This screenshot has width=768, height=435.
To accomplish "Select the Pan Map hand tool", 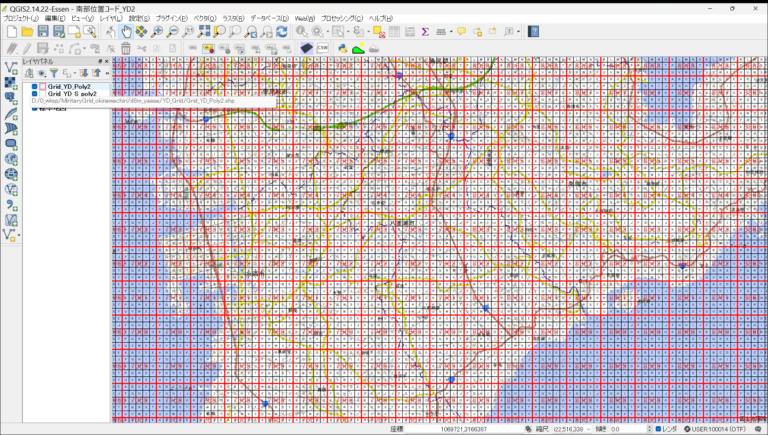I will click(126, 32).
